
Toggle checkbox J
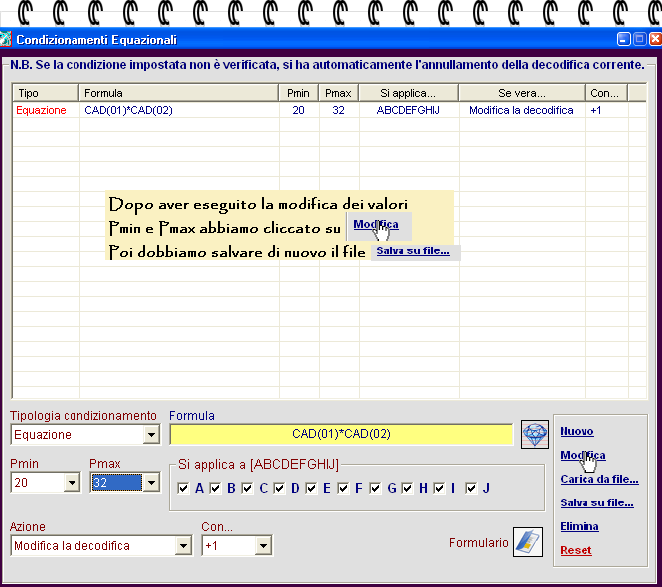471,489
